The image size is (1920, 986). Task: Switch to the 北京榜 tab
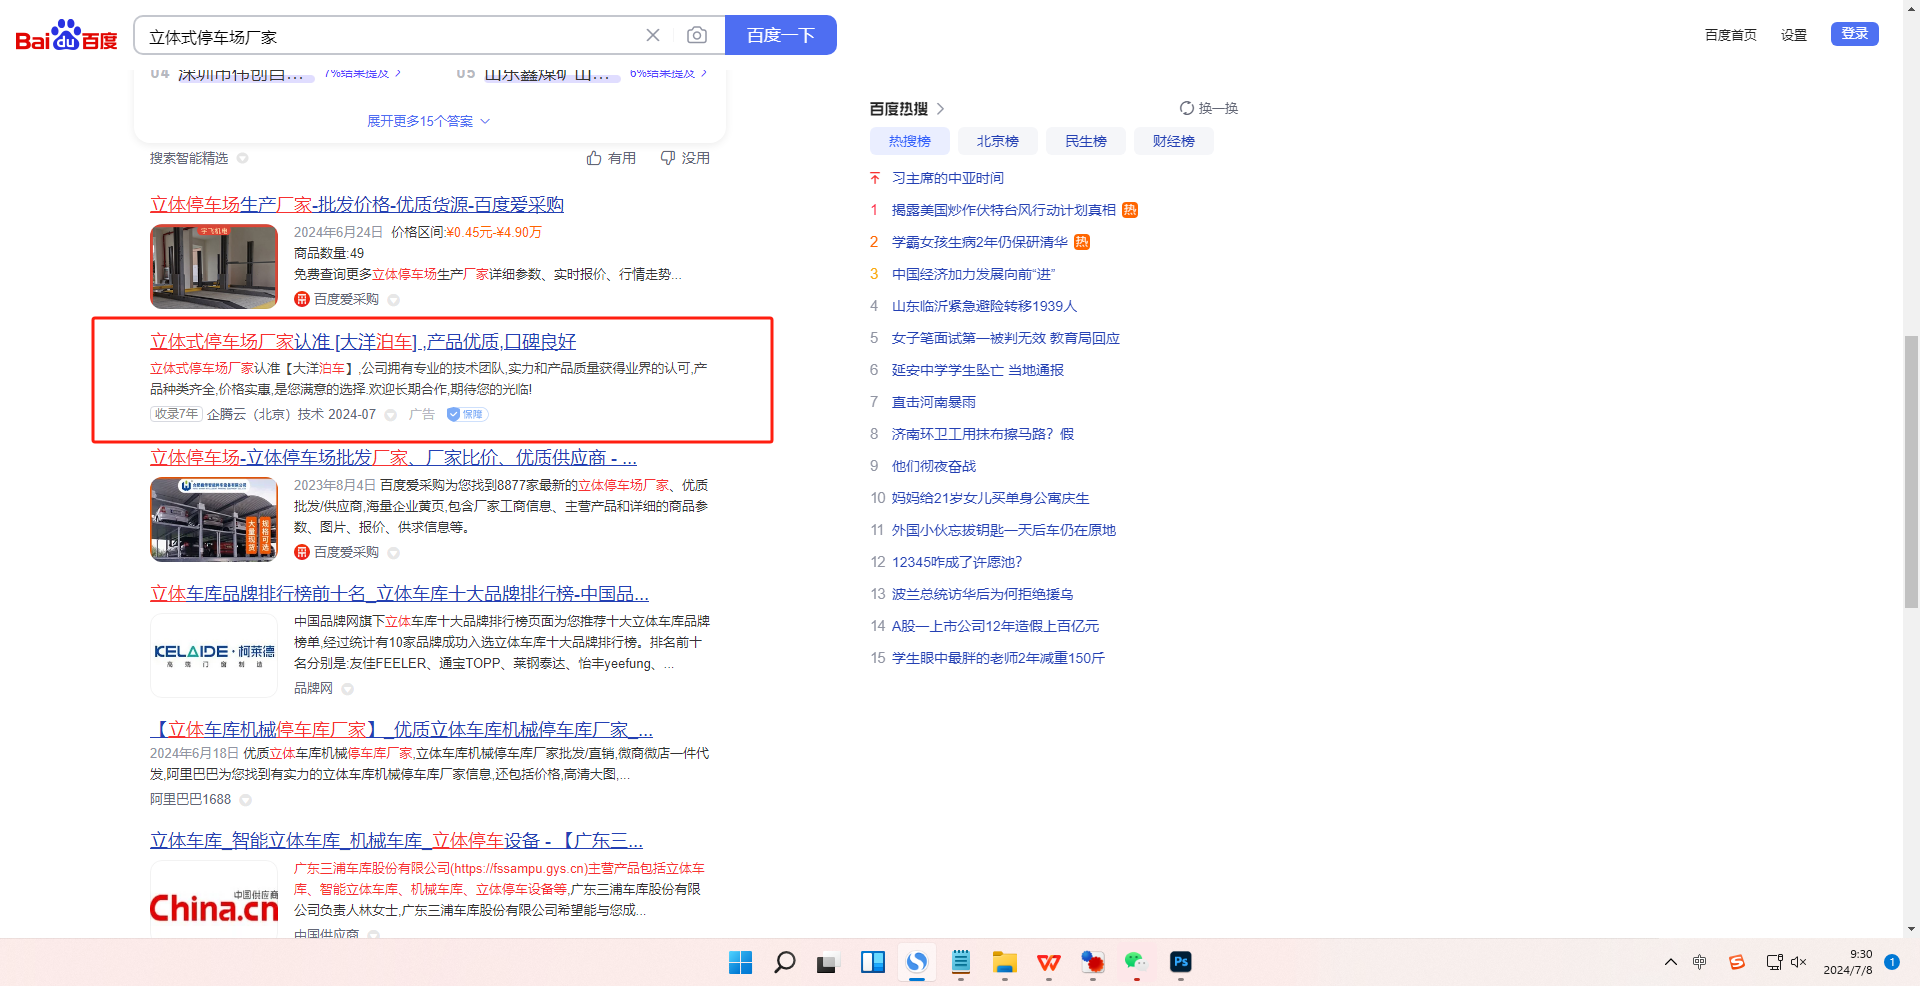pyautogui.click(x=997, y=141)
